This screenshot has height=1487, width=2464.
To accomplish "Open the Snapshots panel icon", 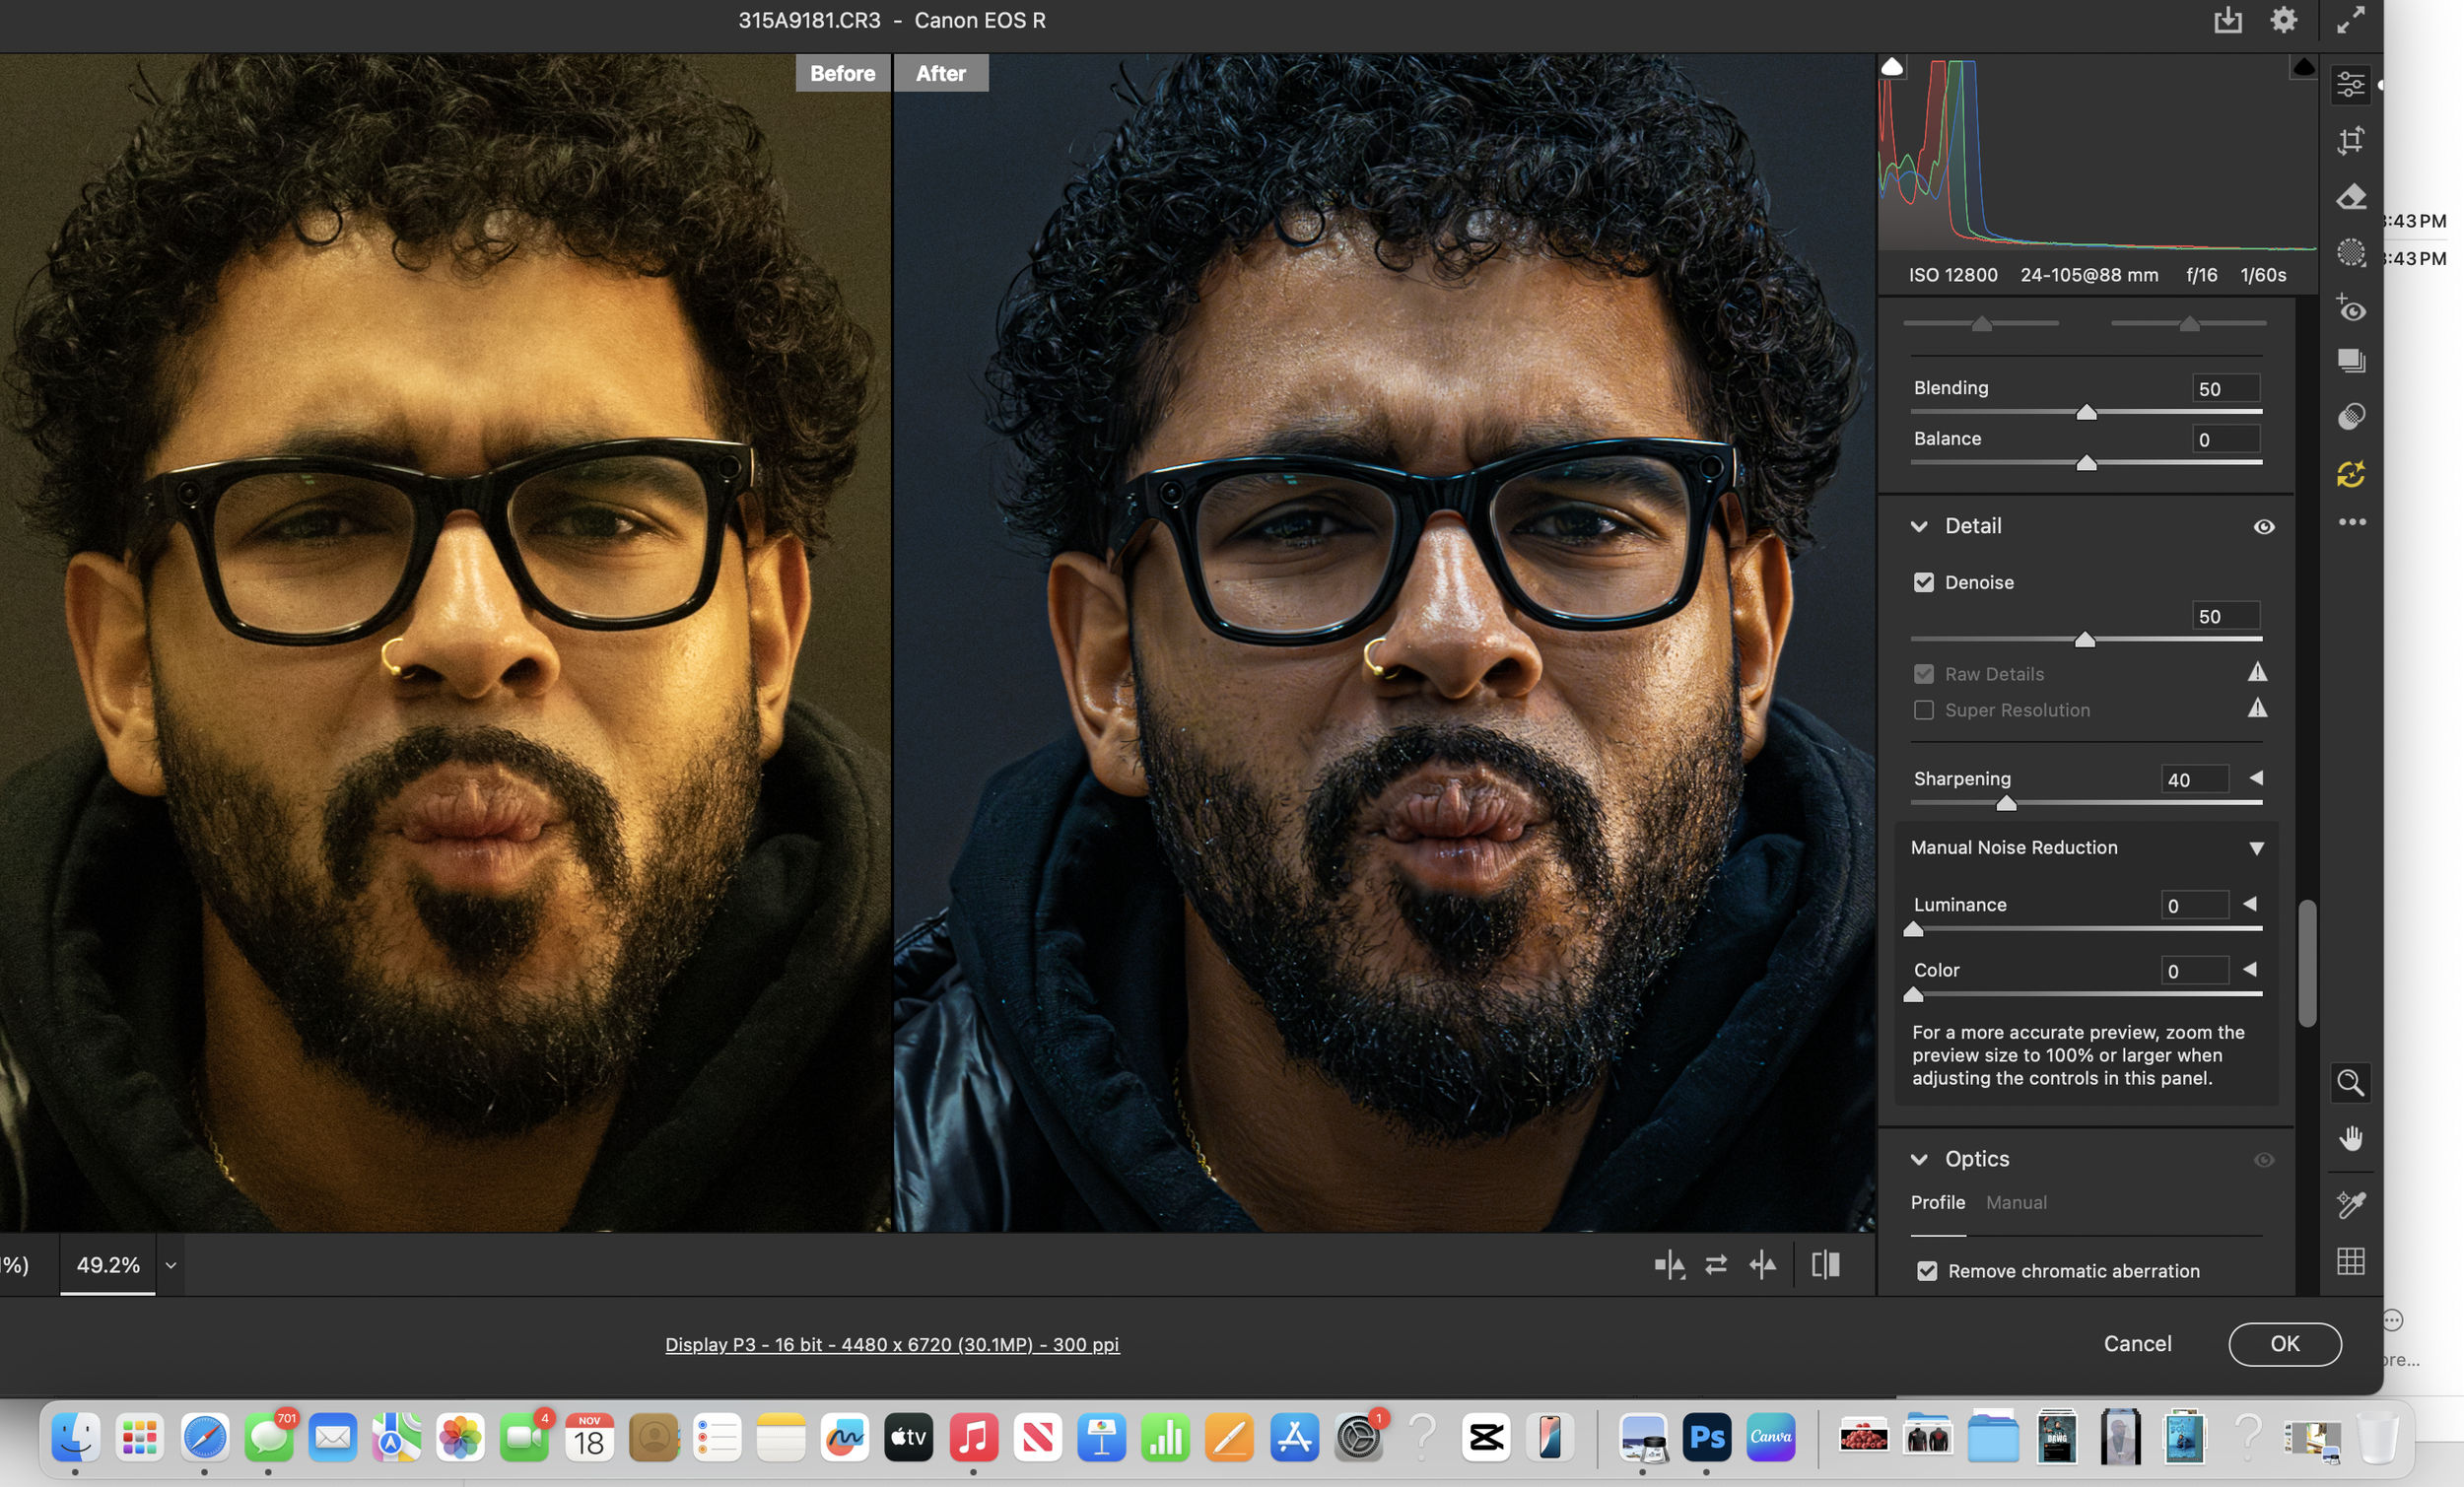I will pyautogui.click(x=2350, y=361).
